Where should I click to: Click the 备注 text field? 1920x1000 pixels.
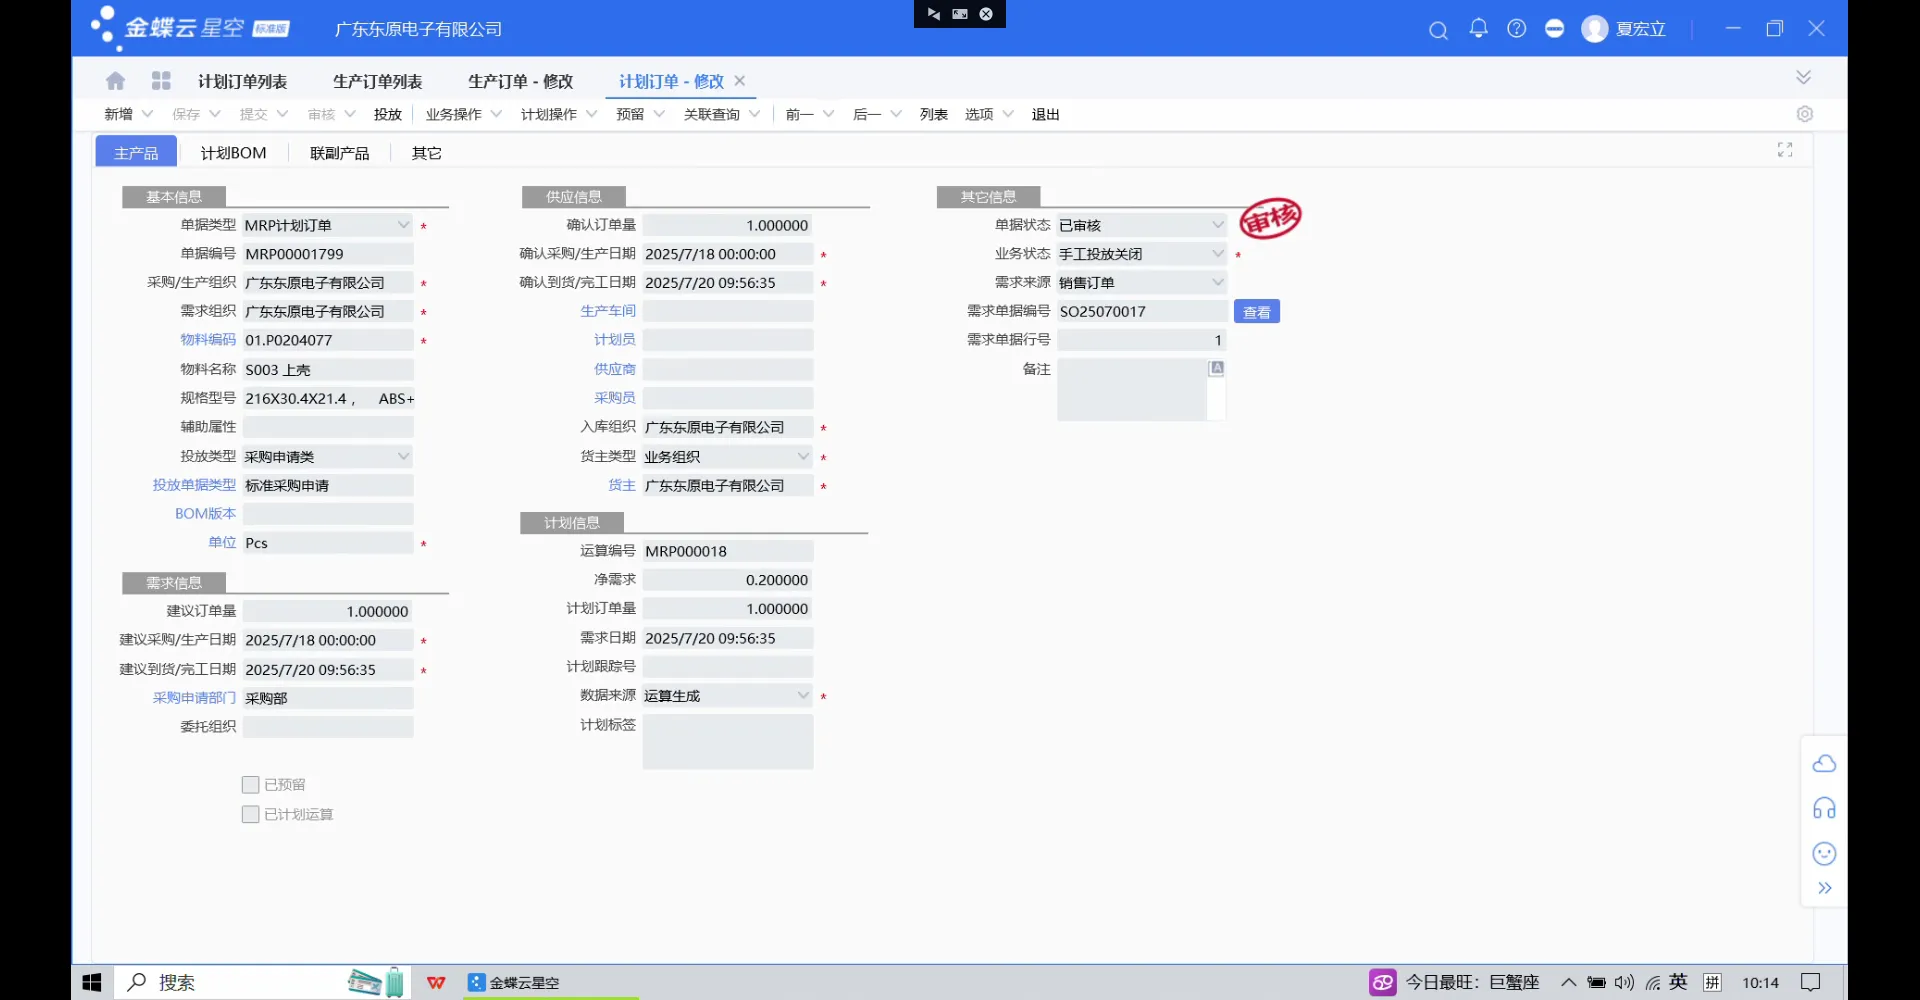(1131, 390)
